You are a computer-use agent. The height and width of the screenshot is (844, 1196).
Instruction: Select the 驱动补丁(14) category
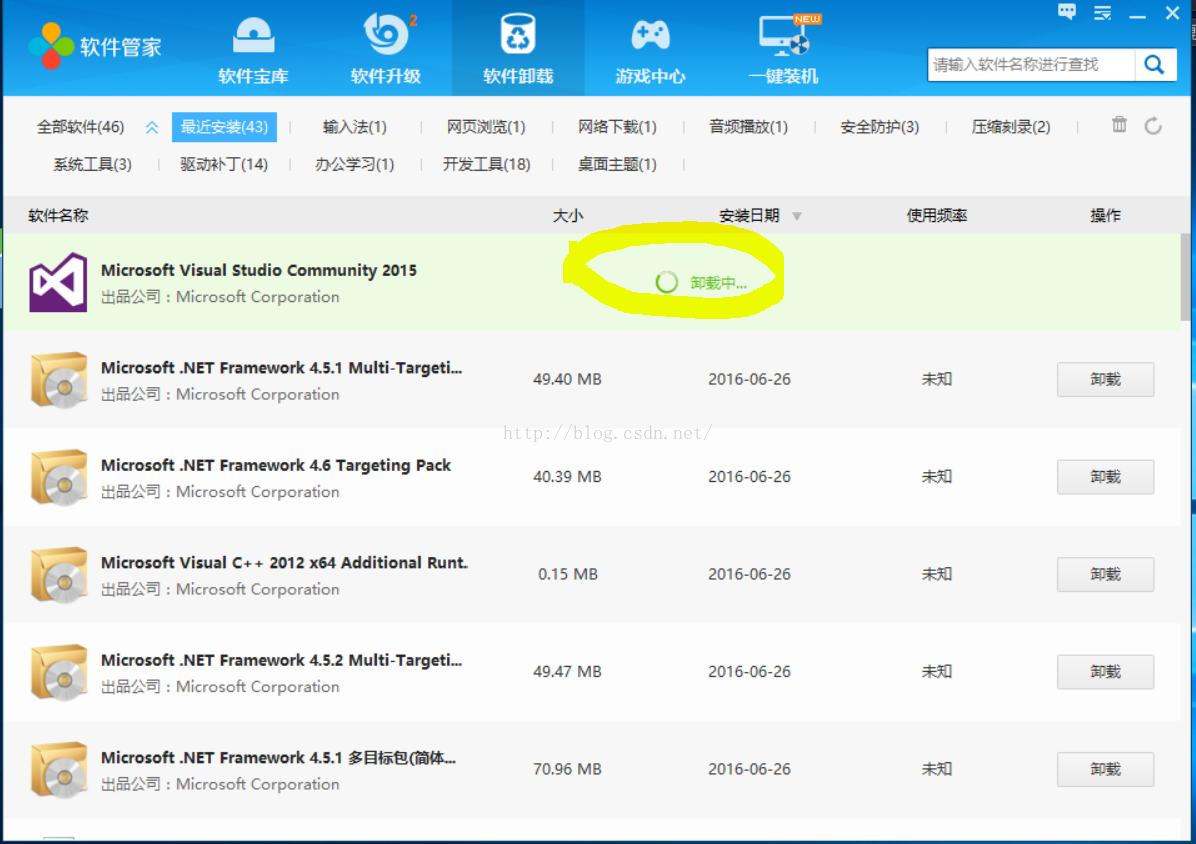(223, 164)
